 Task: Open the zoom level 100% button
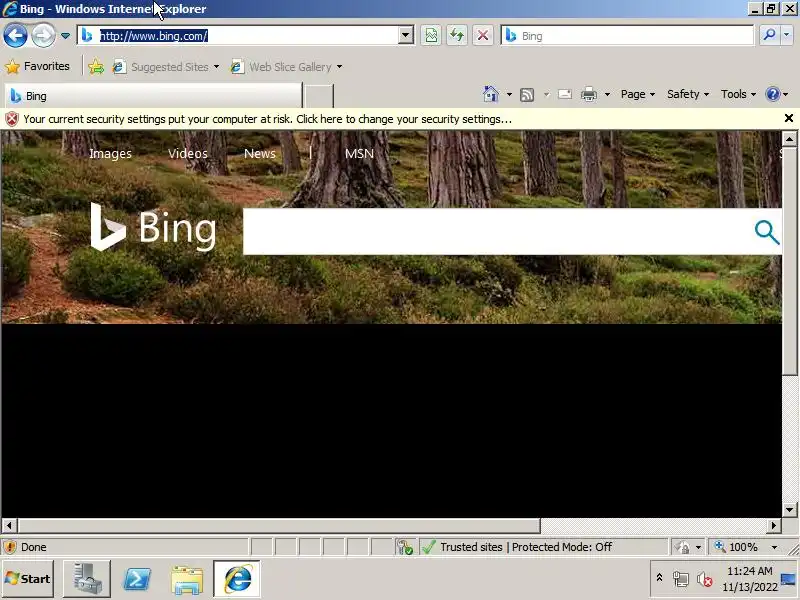click(737, 547)
